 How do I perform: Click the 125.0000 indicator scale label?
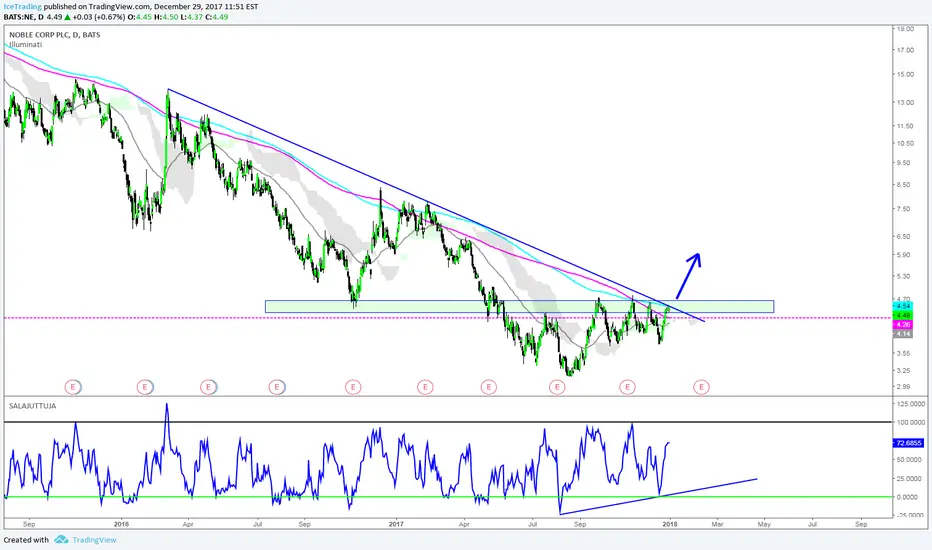click(x=909, y=404)
